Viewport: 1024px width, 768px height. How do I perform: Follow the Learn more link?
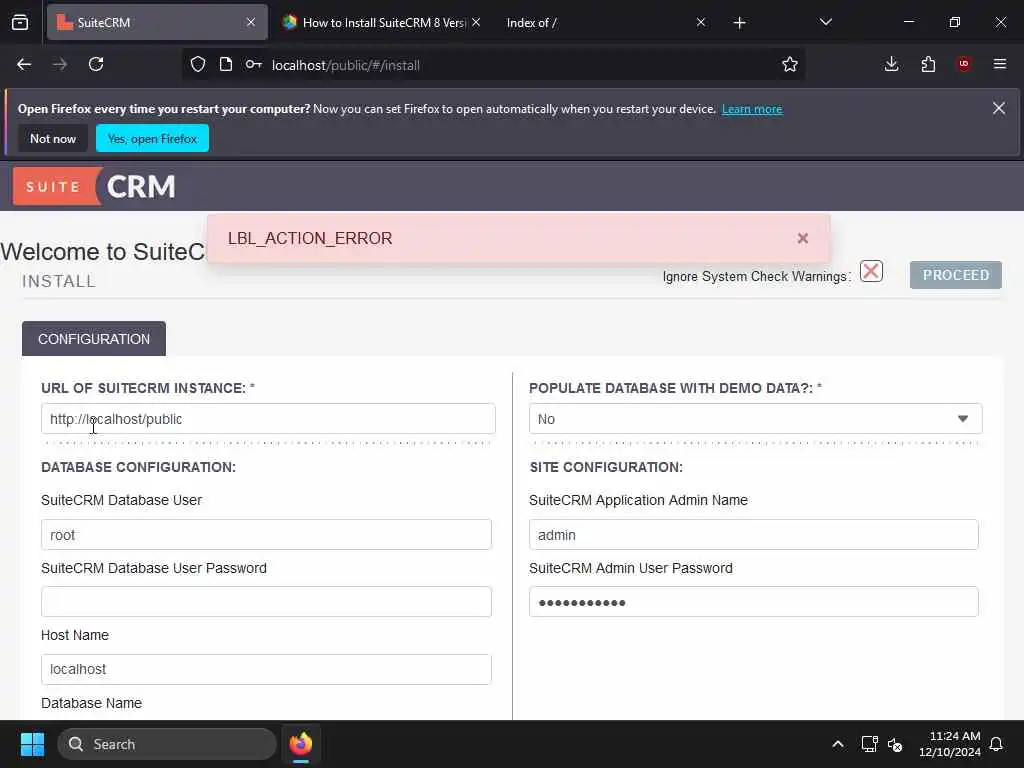[752, 109]
